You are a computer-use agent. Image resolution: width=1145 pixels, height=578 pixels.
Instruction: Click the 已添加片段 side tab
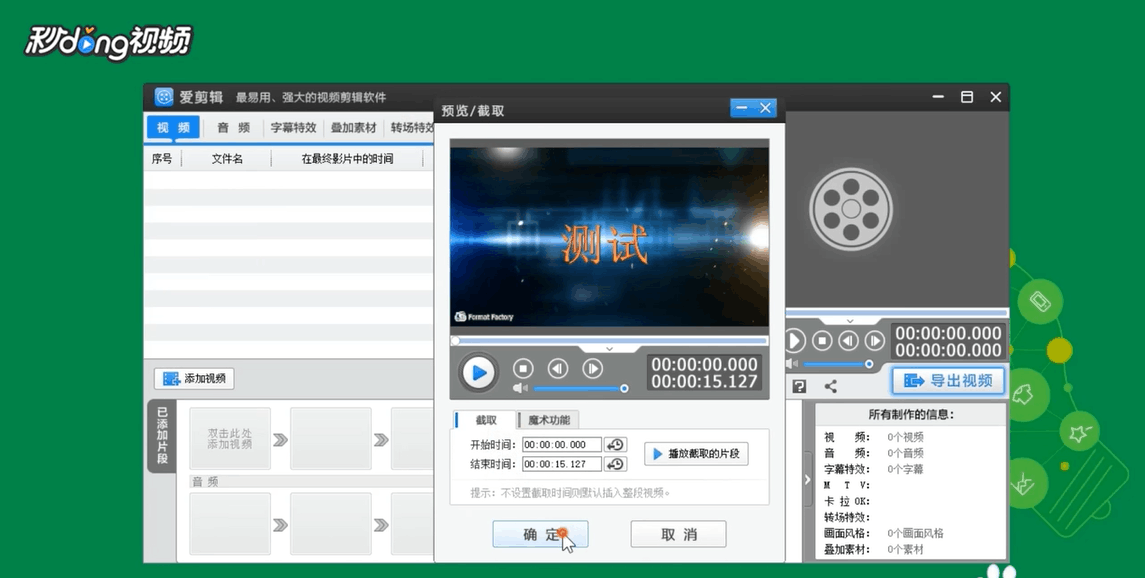[162, 436]
